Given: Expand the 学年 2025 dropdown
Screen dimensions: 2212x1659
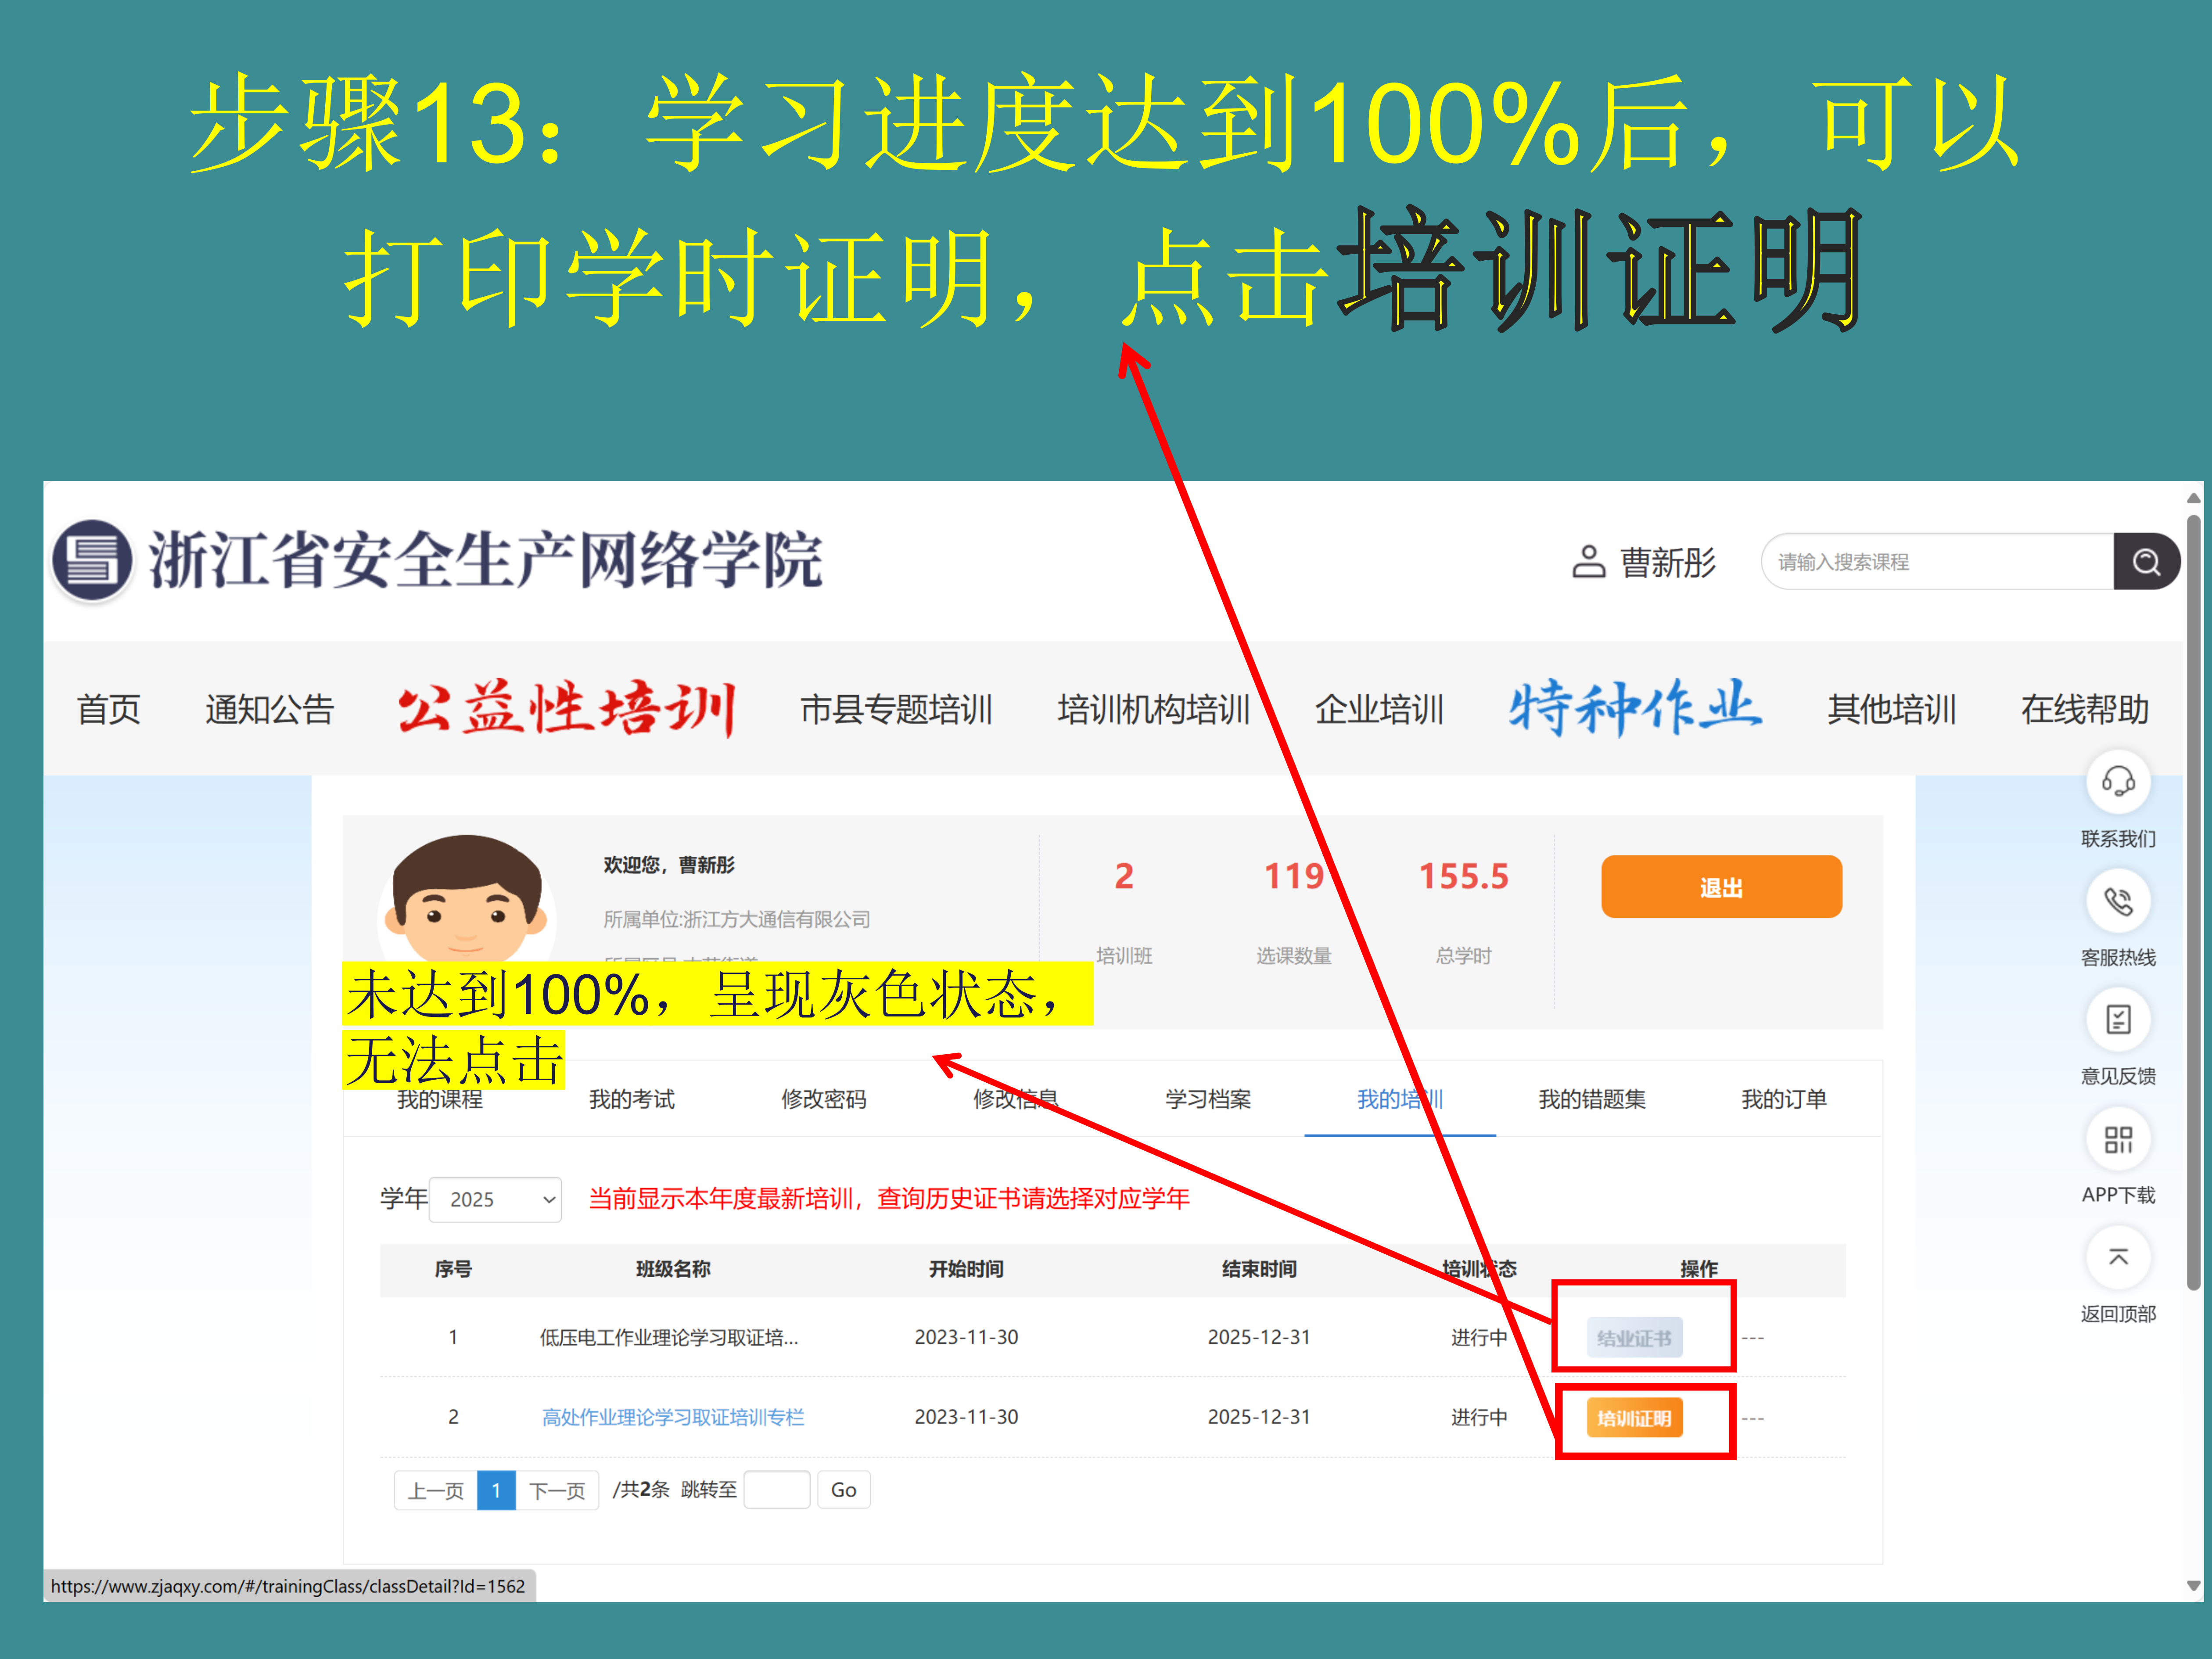Looking at the screenshot, I should 496,1199.
